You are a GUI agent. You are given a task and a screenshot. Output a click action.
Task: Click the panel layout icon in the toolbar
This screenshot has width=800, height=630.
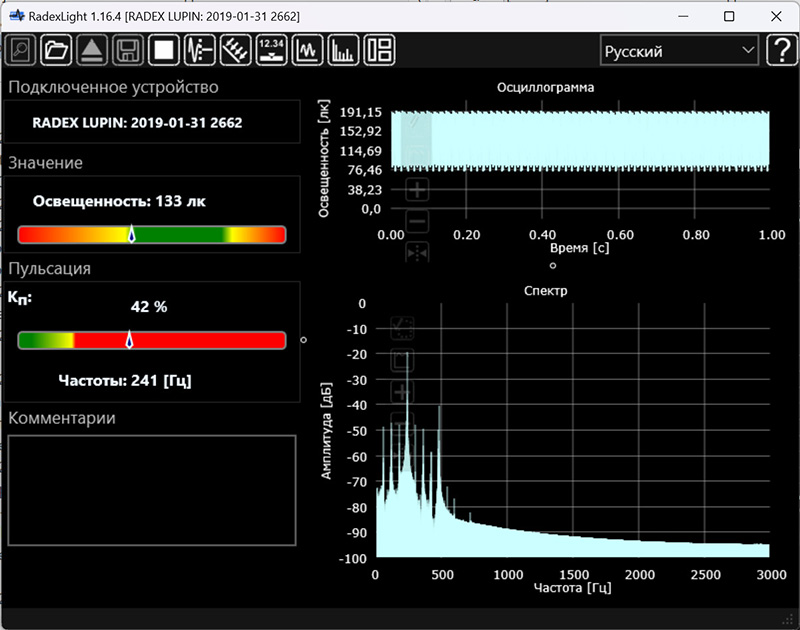(379, 50)
